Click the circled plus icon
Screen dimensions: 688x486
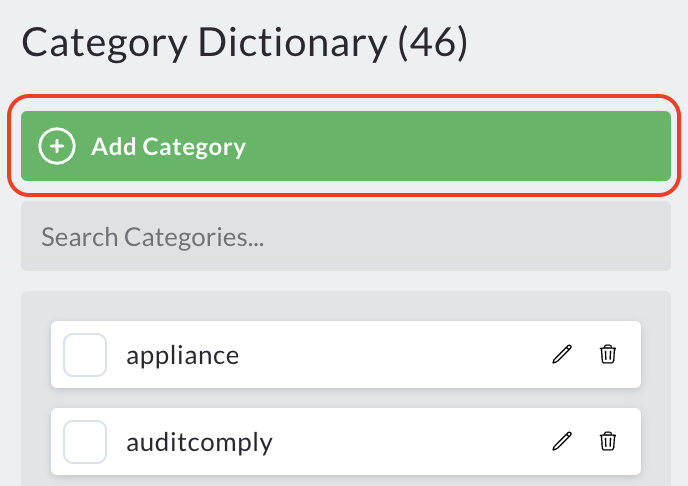click(57, 146)
